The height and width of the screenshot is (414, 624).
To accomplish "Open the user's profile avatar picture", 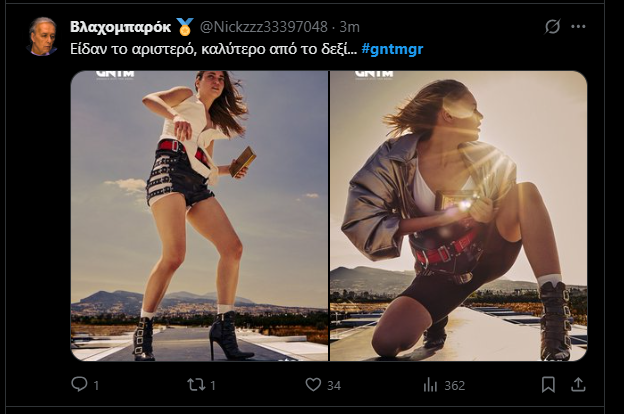I will click(43, 36).
